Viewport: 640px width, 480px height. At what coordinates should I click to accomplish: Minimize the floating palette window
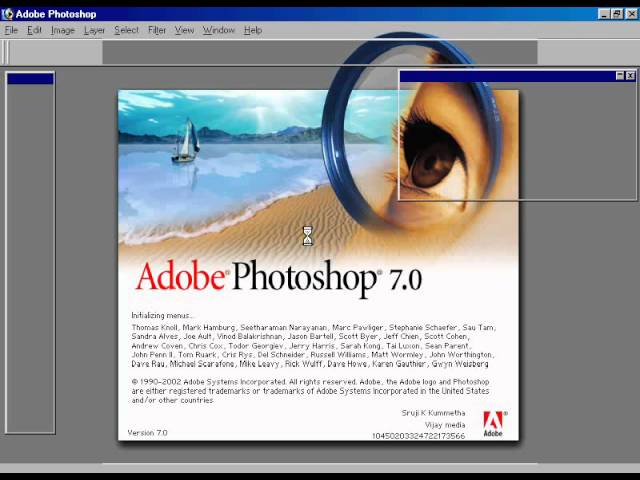pyautogui.click(x=620, y=76)
